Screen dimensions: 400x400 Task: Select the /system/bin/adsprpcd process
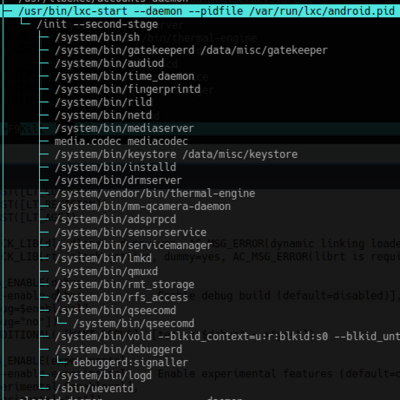[x=115, y=219]
